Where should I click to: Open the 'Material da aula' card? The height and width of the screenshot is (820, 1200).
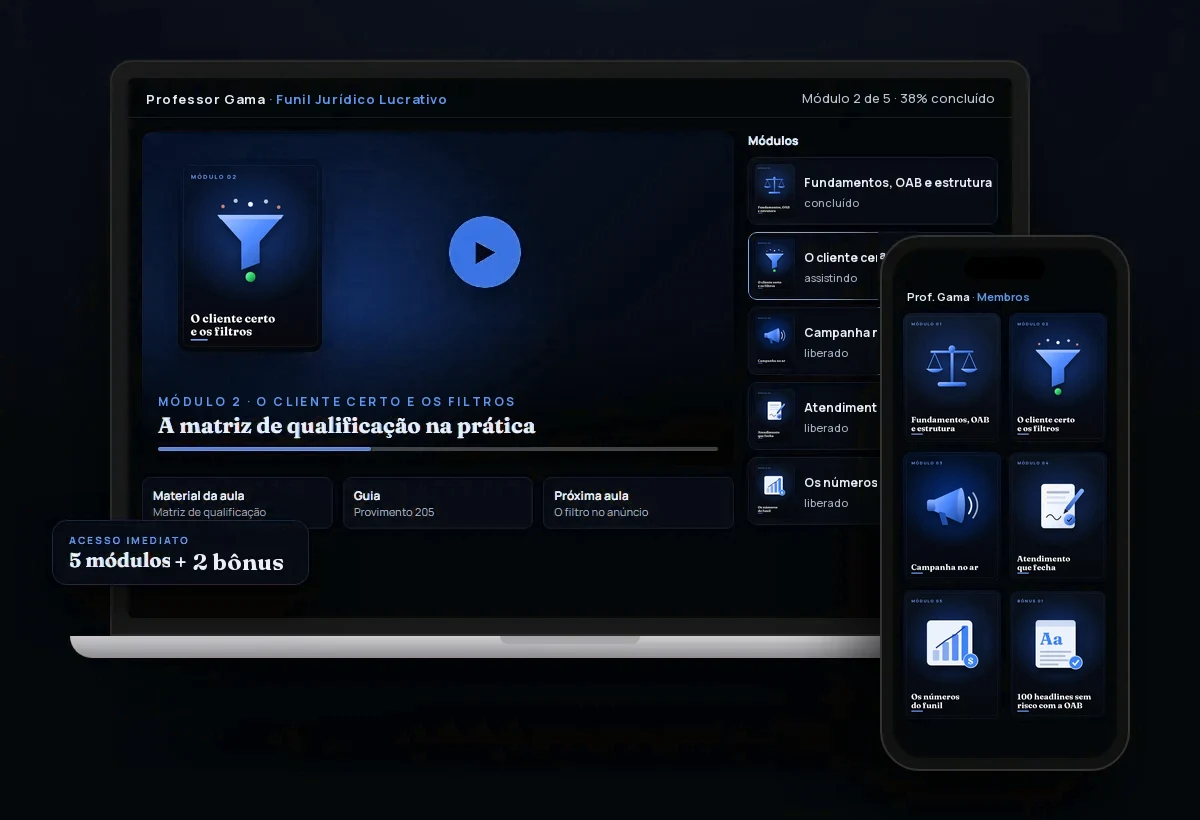237,503
